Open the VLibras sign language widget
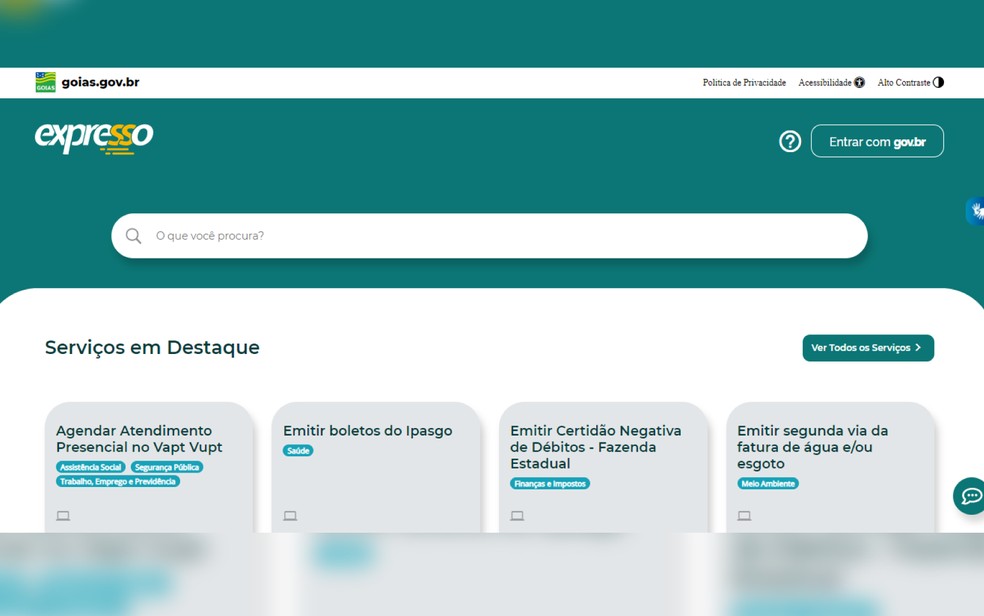Screen dimensions: 984x616 976,211
